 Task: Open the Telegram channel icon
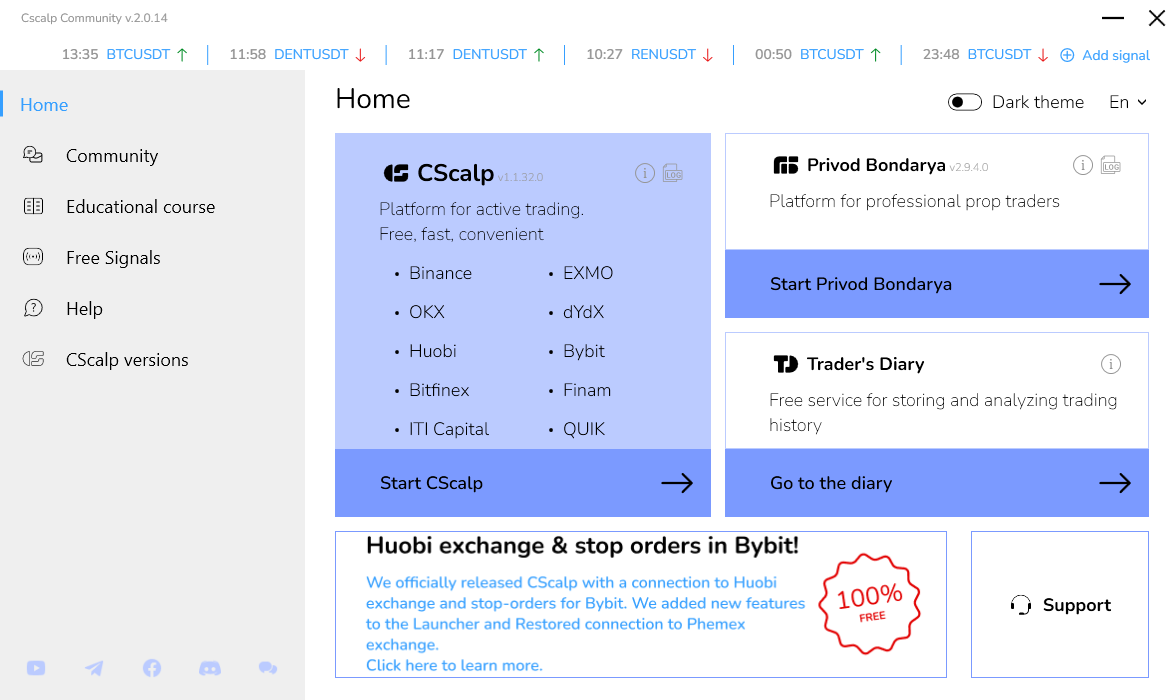[94, 668]
